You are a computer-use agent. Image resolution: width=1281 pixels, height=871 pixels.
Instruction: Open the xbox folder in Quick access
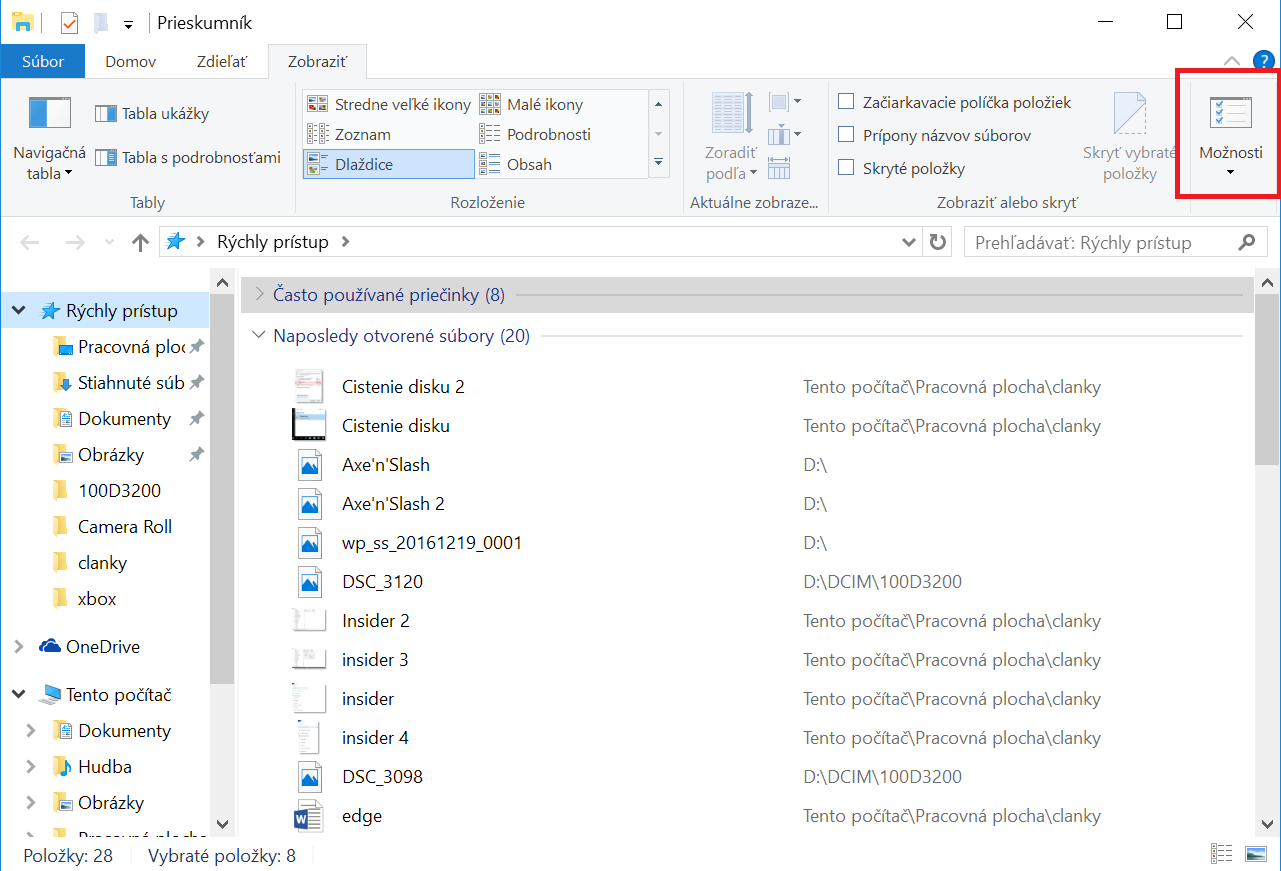coord(97,599)
